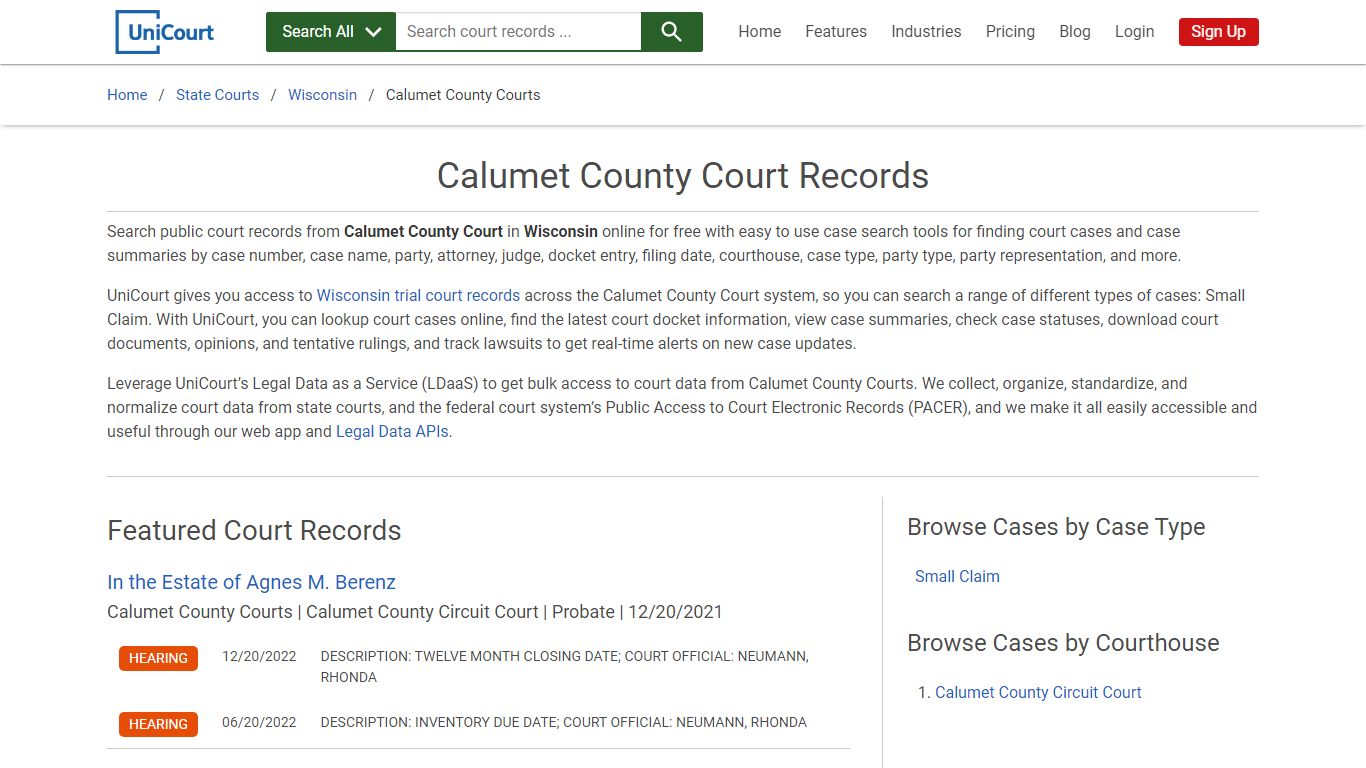Click the 06/20/2022 hearing date
The image size is (1366, 768).
[x=259, y=722]
